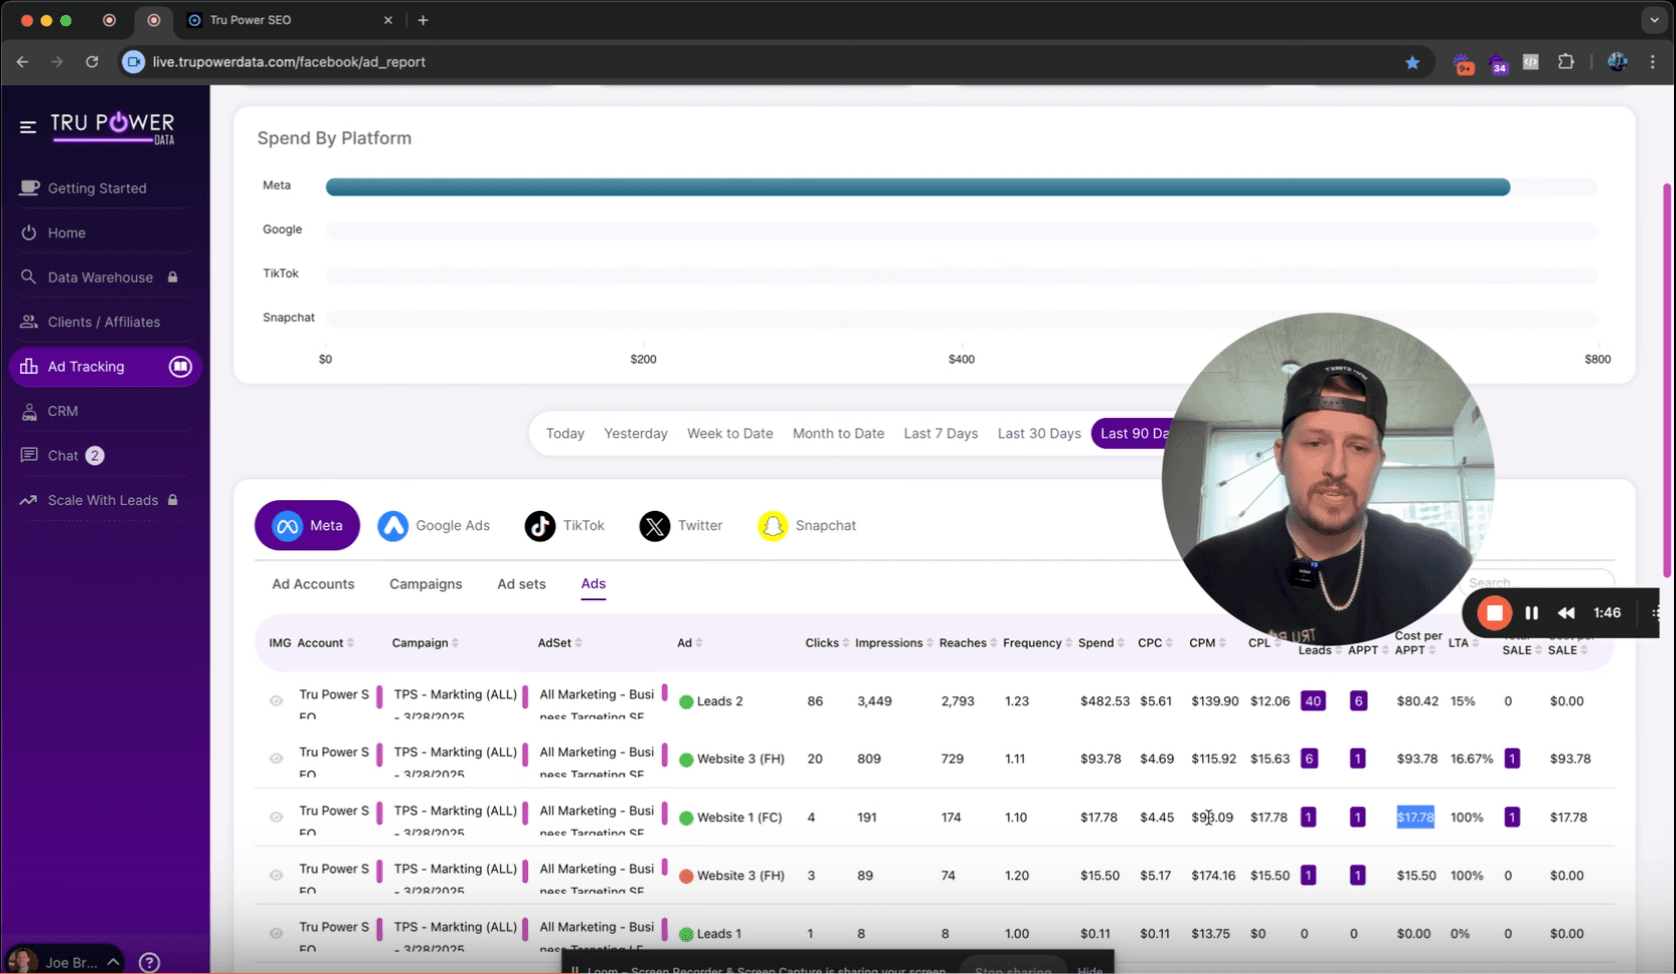The image size is (1676, 974).
Task: Click the help question mark icon
Action: point(149,962)
